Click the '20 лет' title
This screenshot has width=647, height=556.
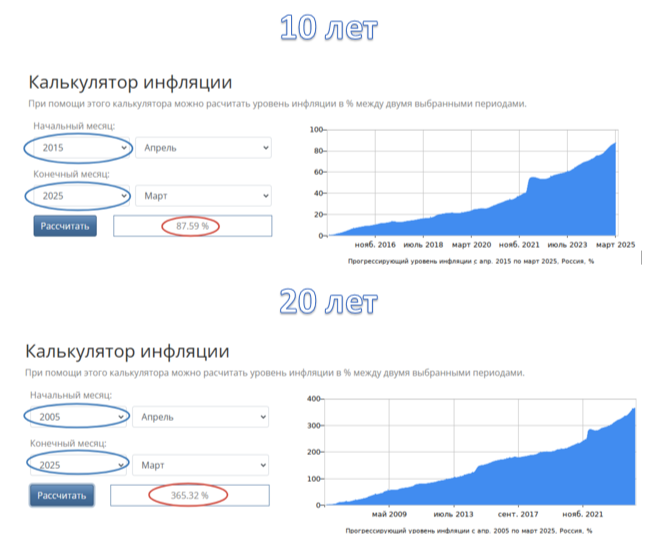[328, 301]
